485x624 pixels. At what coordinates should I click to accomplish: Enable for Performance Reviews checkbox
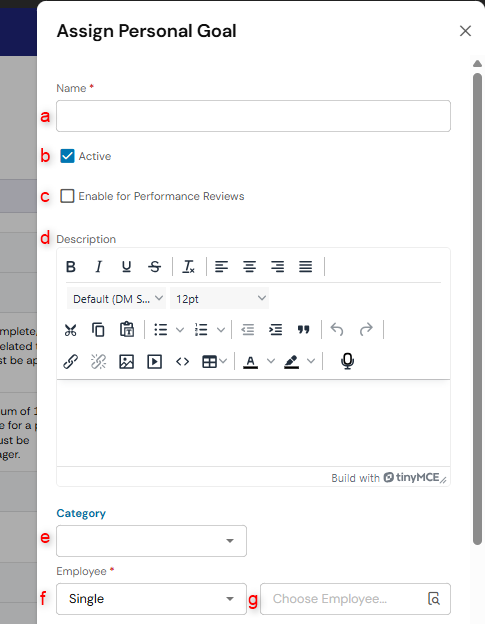67,196
